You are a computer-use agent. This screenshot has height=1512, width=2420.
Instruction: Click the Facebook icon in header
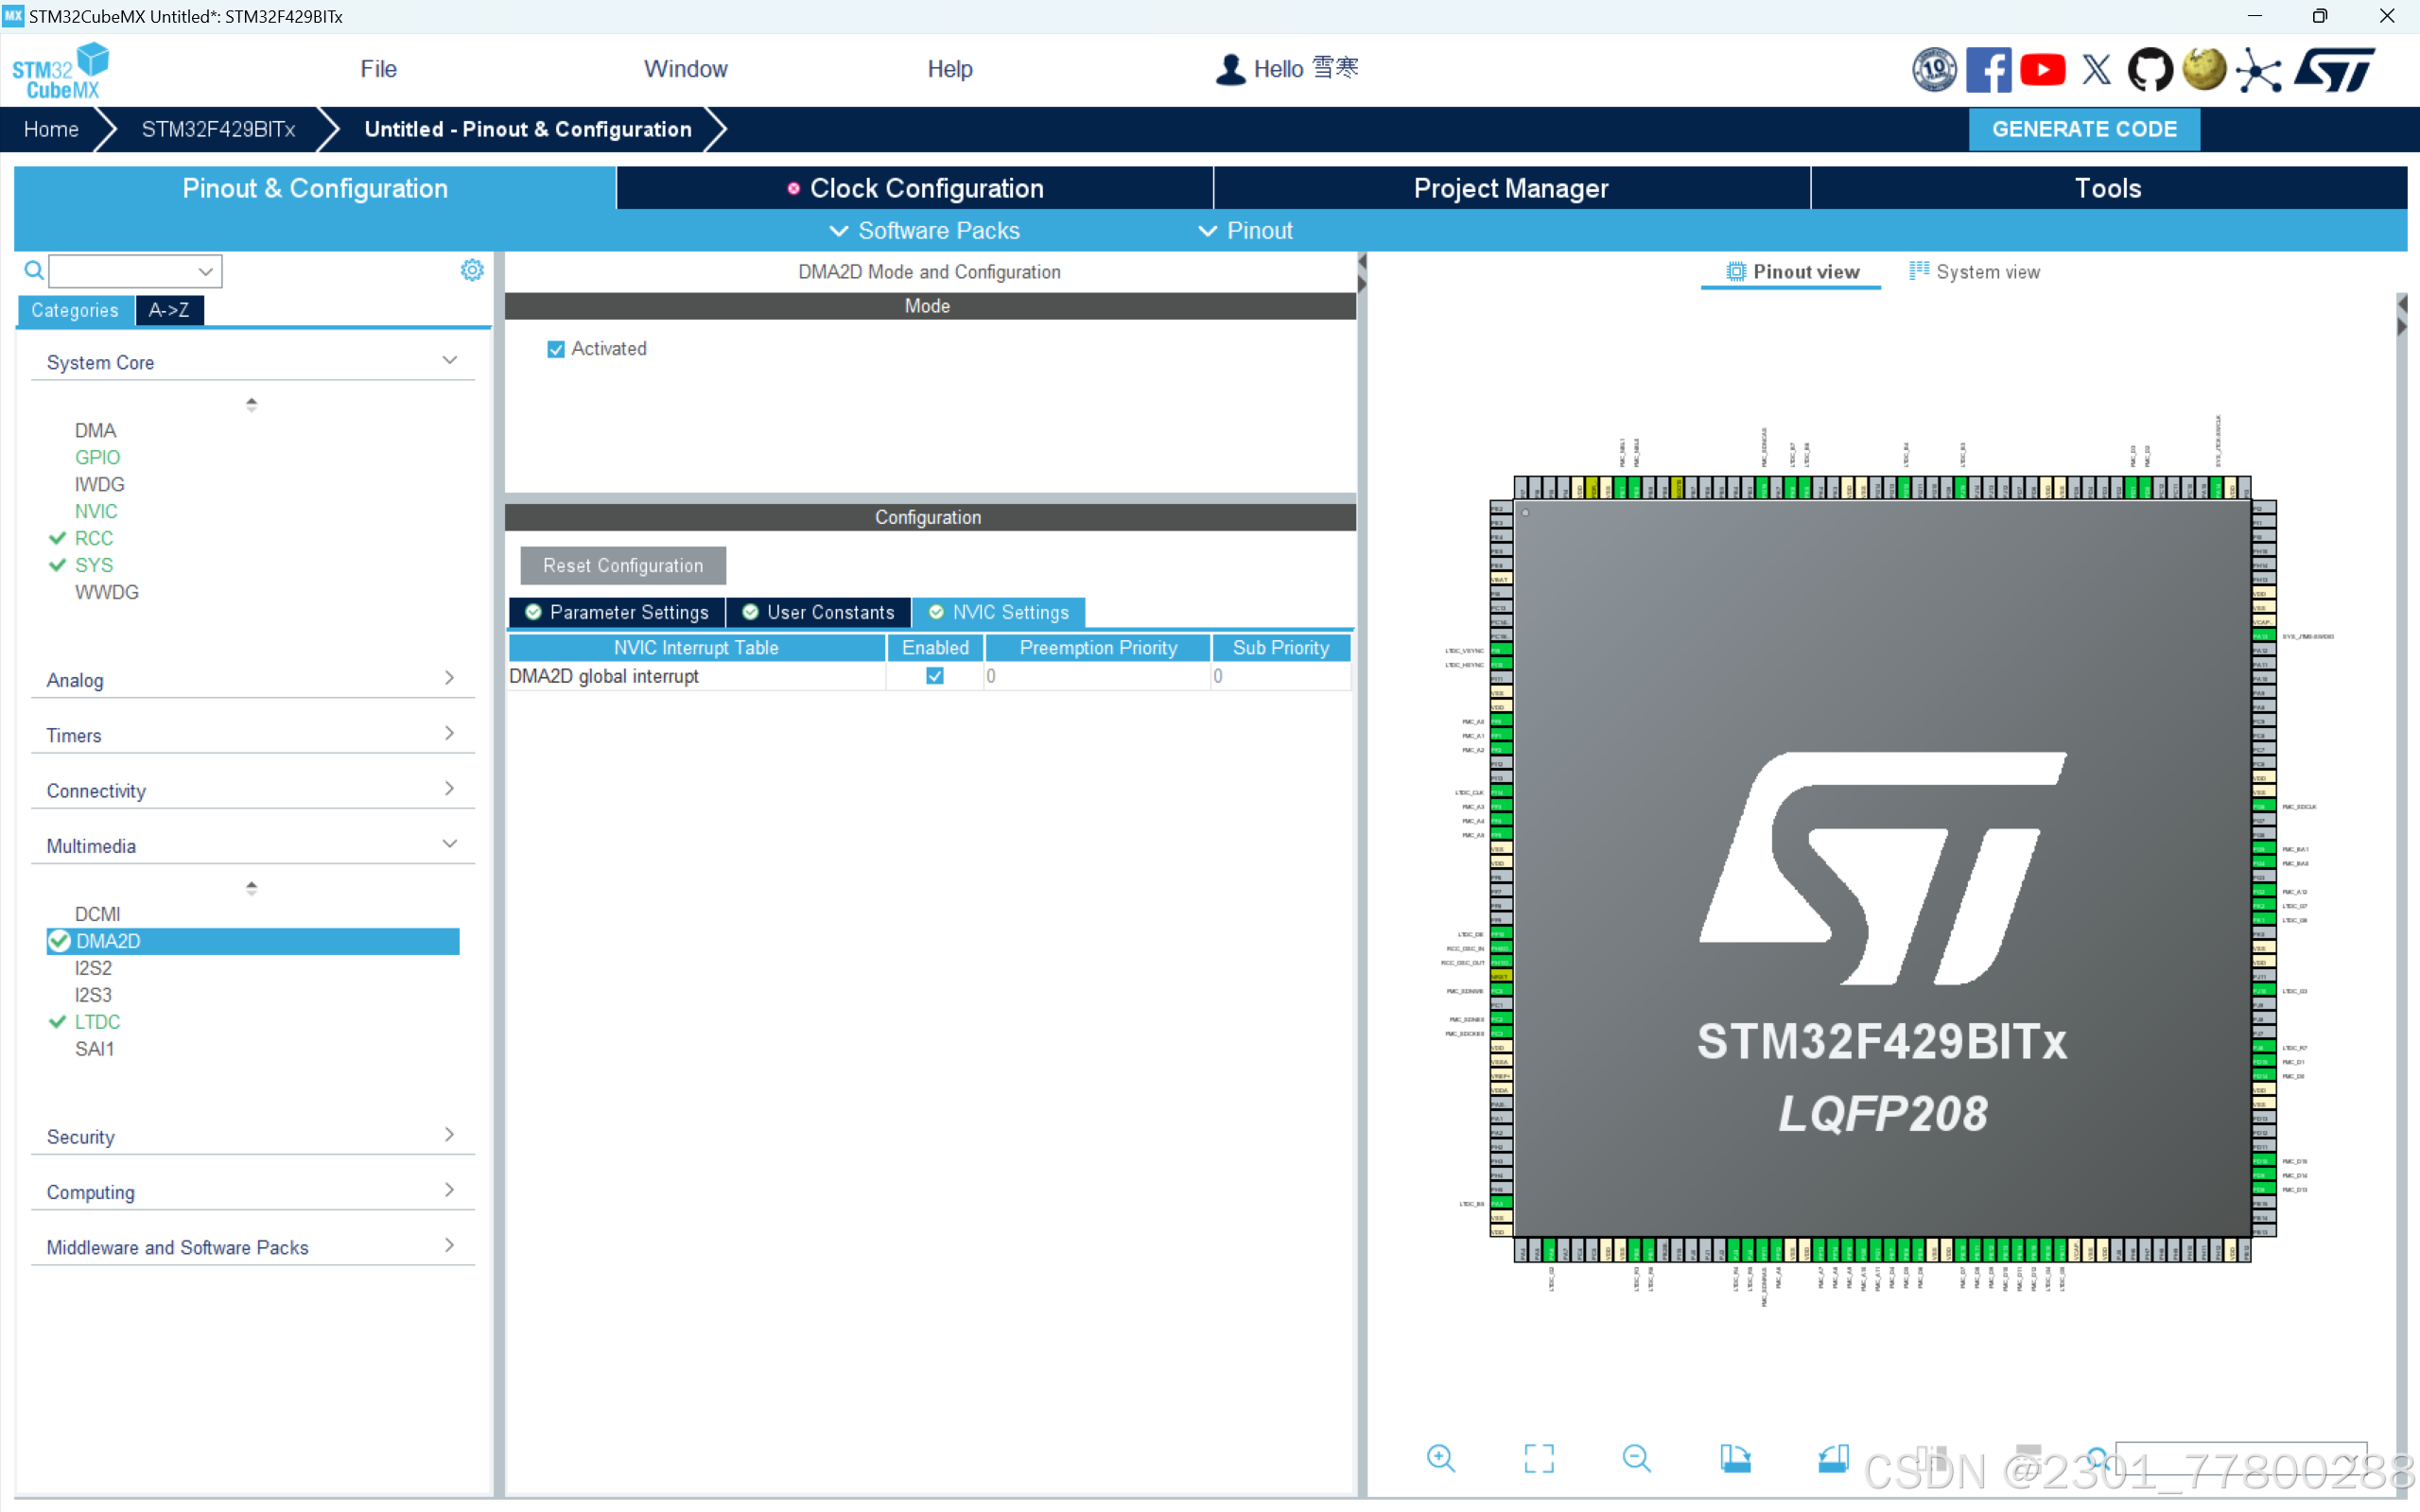tap(1988, 69)
